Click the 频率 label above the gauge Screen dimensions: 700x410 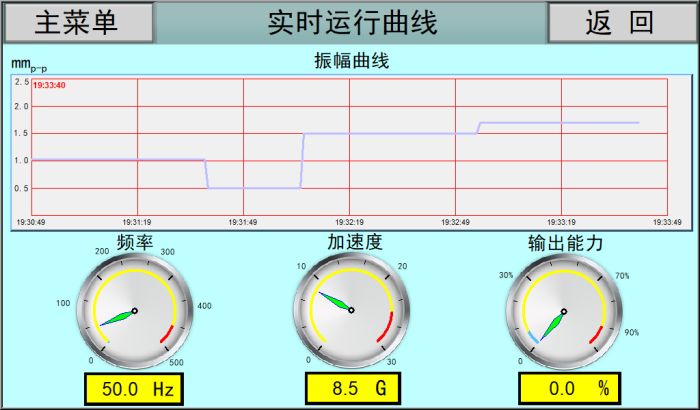[135, 242]
